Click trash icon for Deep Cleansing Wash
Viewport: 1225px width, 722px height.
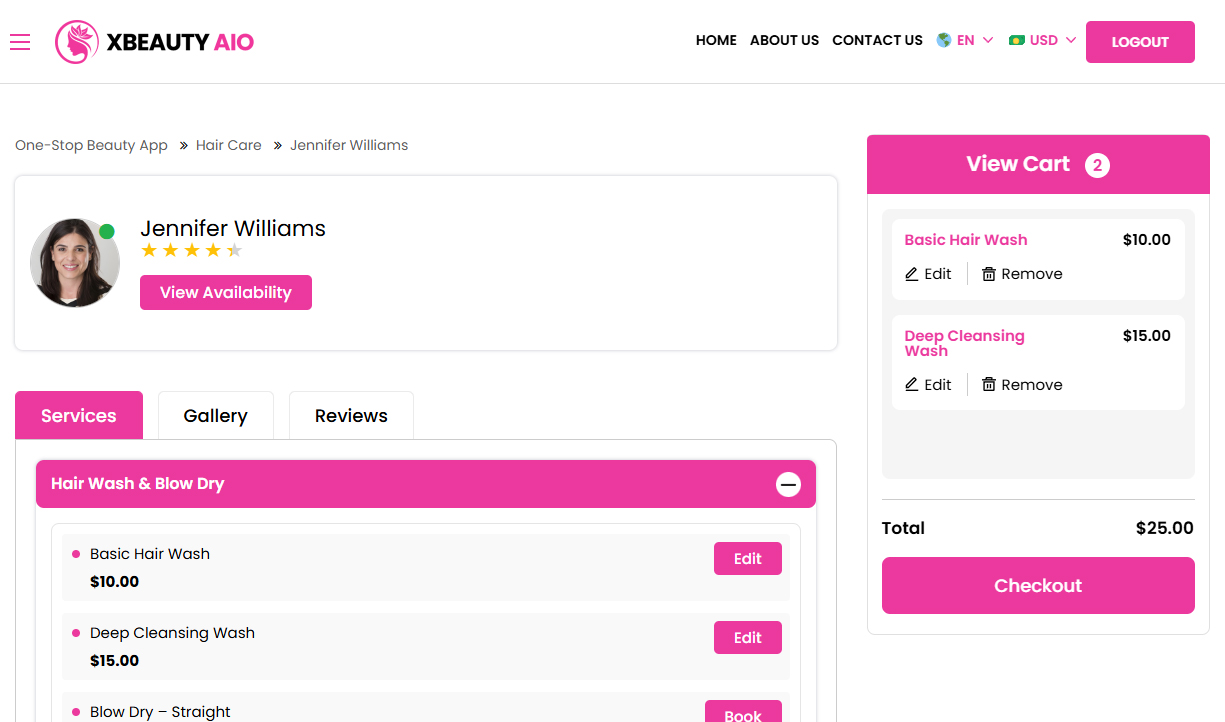click(989, 385)
